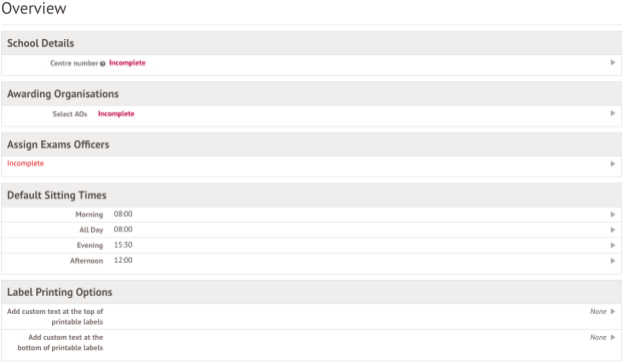
Task: Click arrow on Morning sitting time row
Action: (613, 214)
